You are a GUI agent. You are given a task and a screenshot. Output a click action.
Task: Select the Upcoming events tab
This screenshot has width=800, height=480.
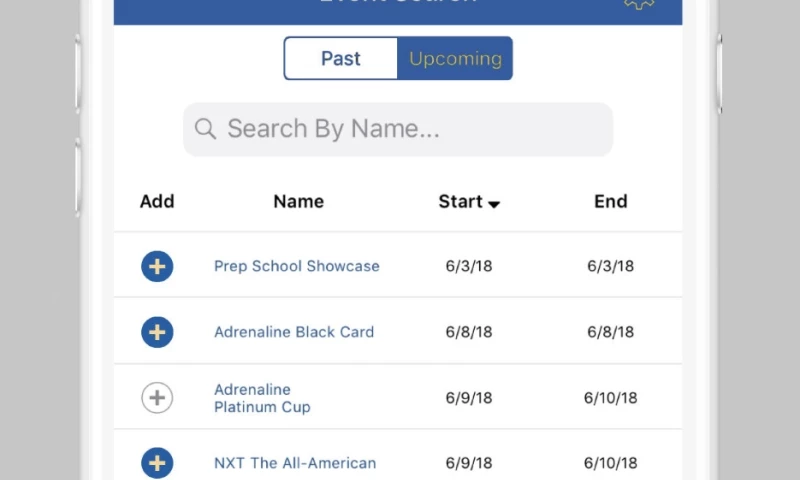point(455,59)
